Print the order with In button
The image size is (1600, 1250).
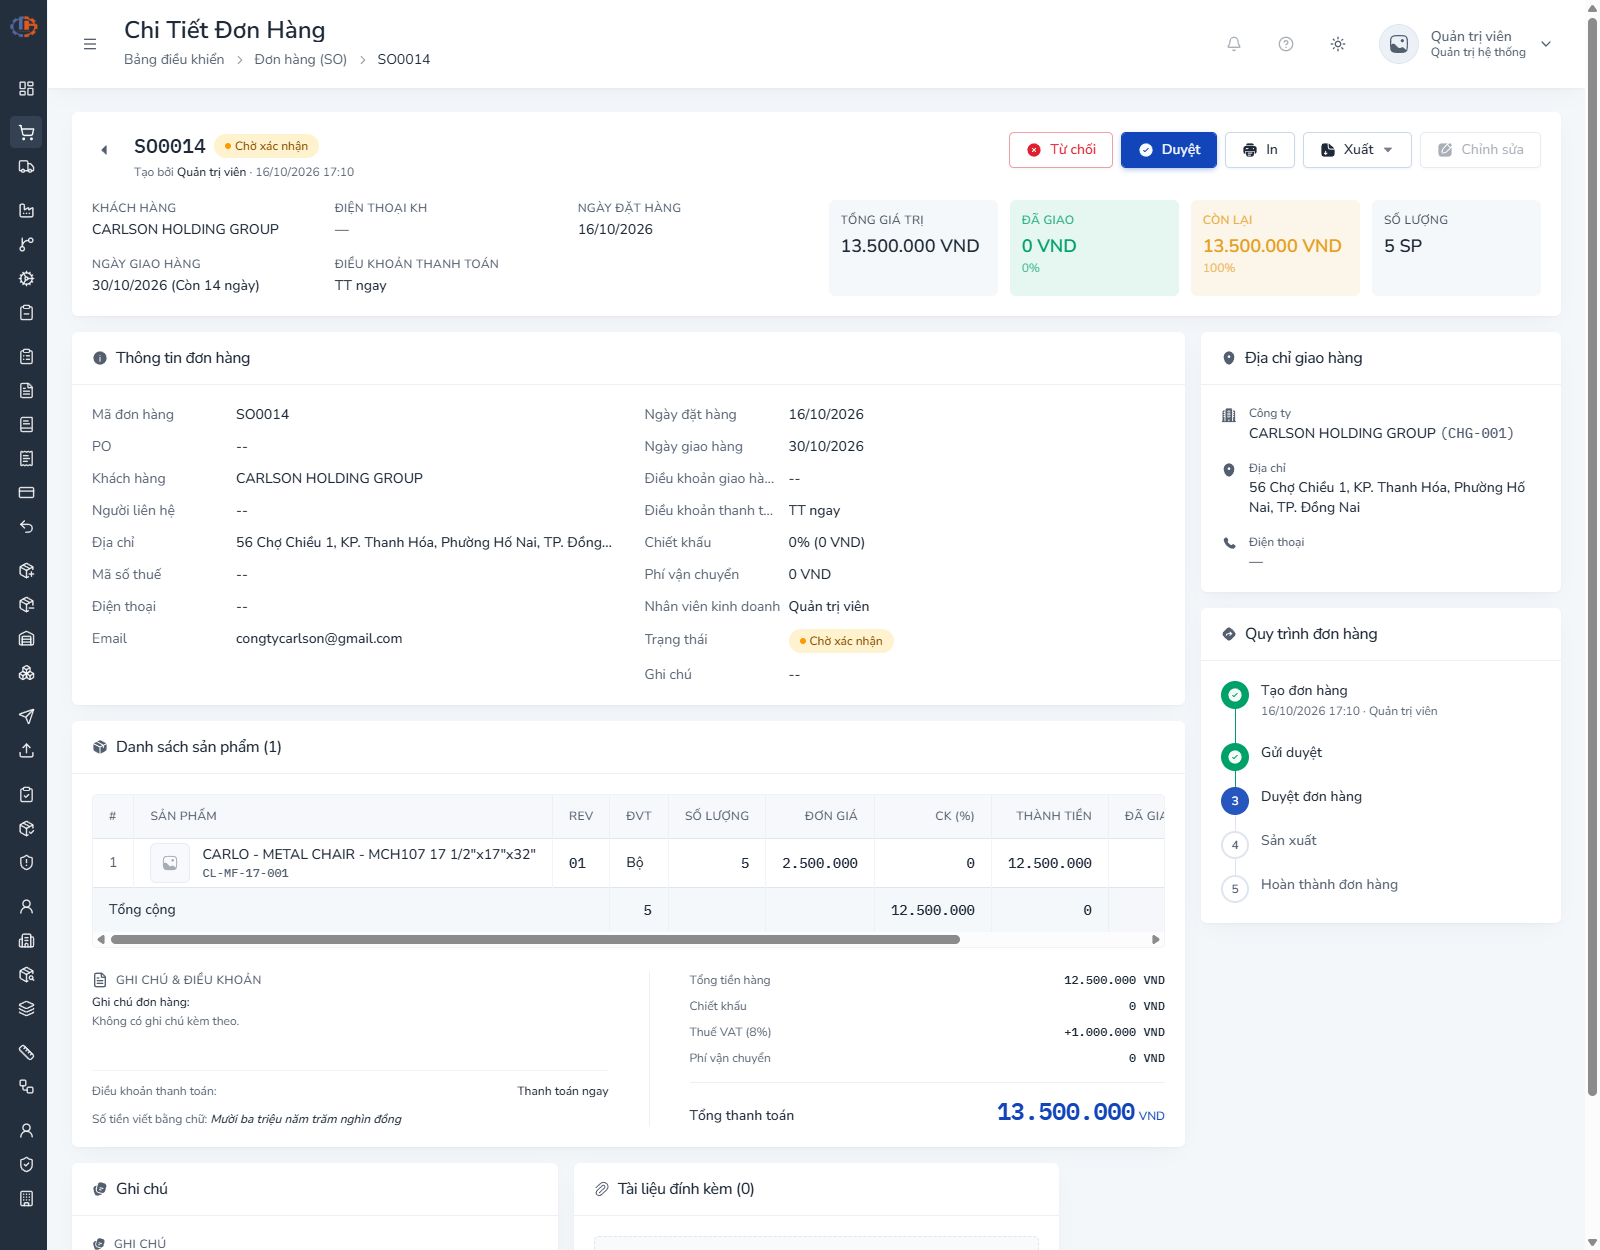pyautogui.click(x=1260, y=150)
